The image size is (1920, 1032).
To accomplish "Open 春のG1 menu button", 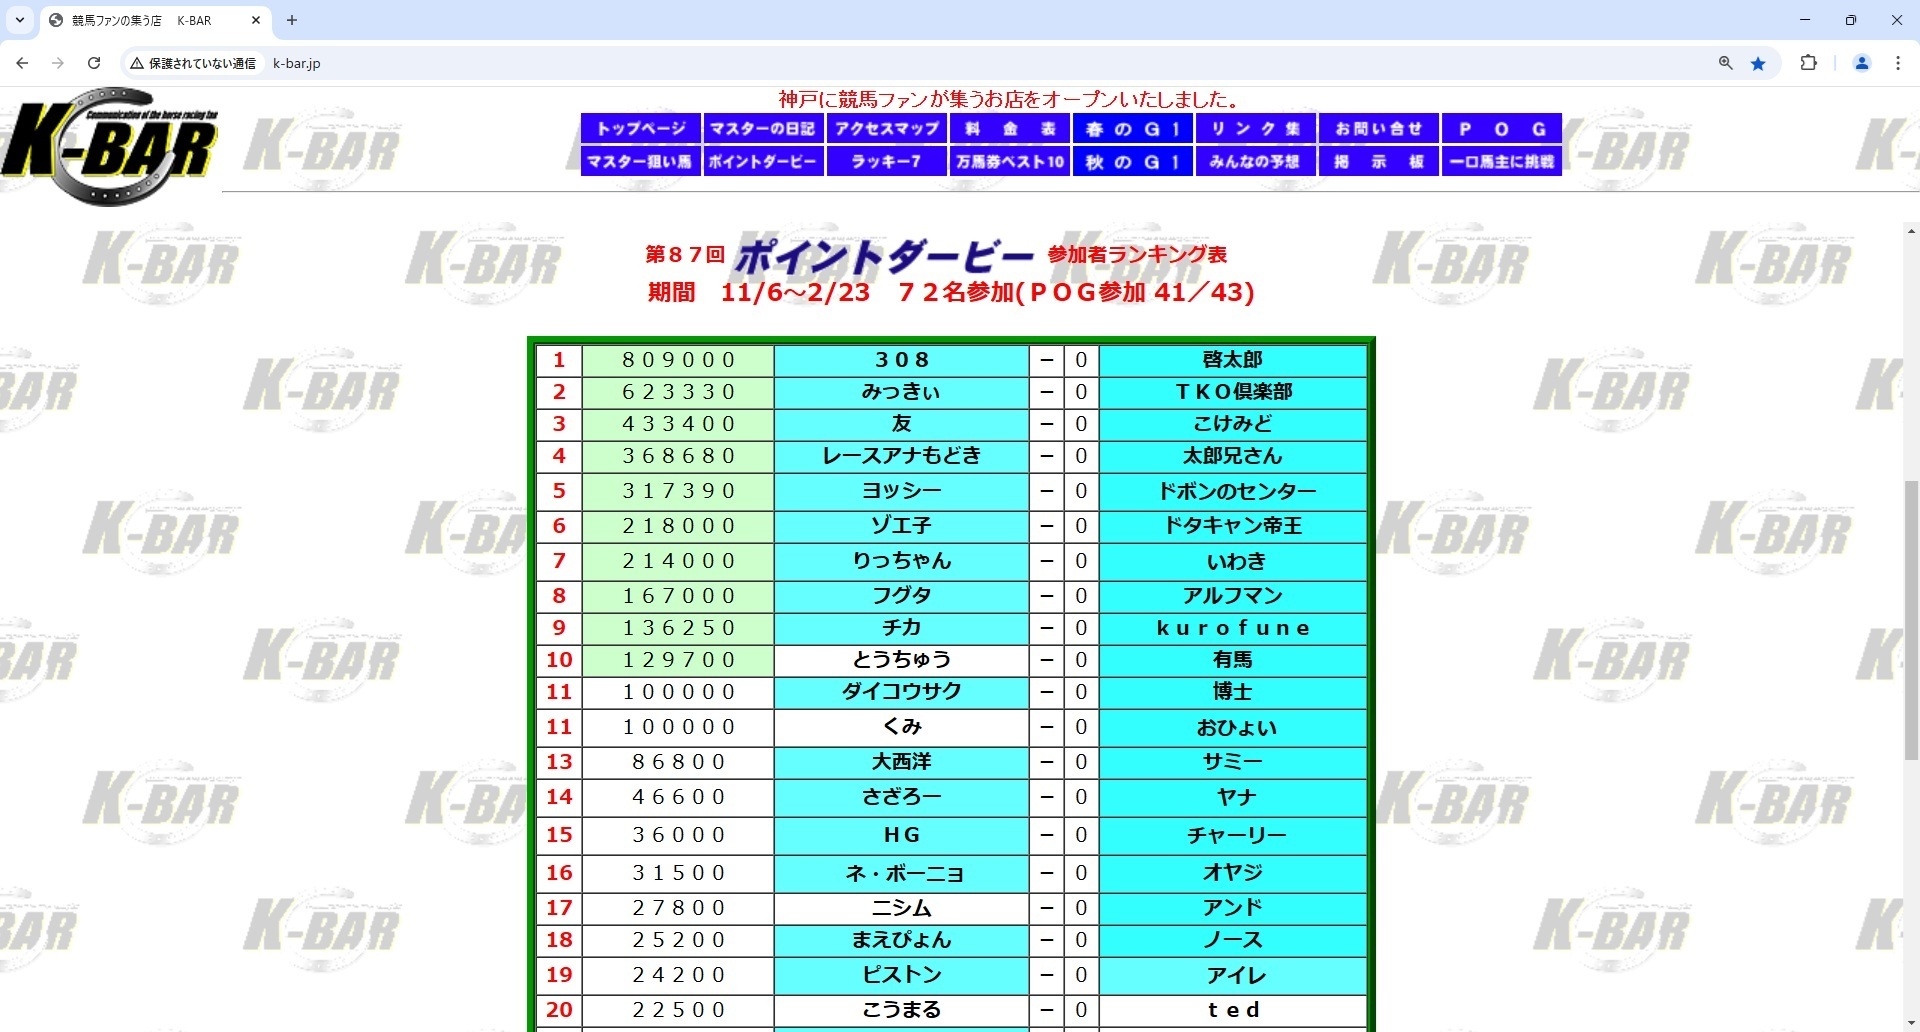I will (x=1132, y=128).
